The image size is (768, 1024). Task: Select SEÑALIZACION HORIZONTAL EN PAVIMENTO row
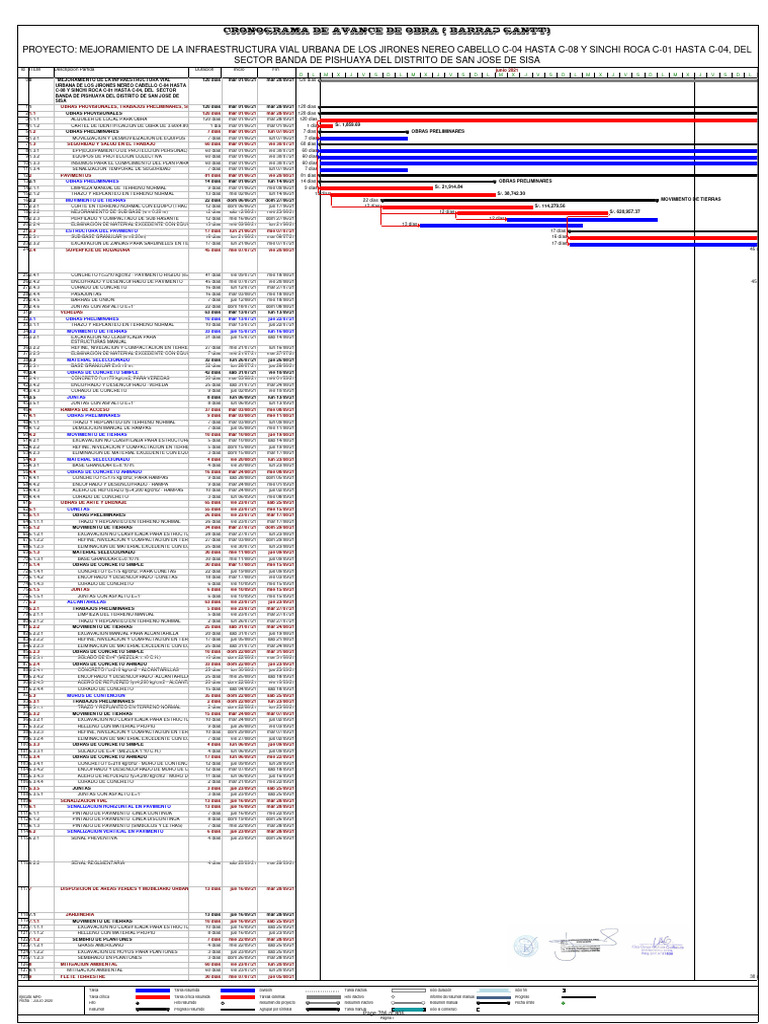(x=157, y=807)
